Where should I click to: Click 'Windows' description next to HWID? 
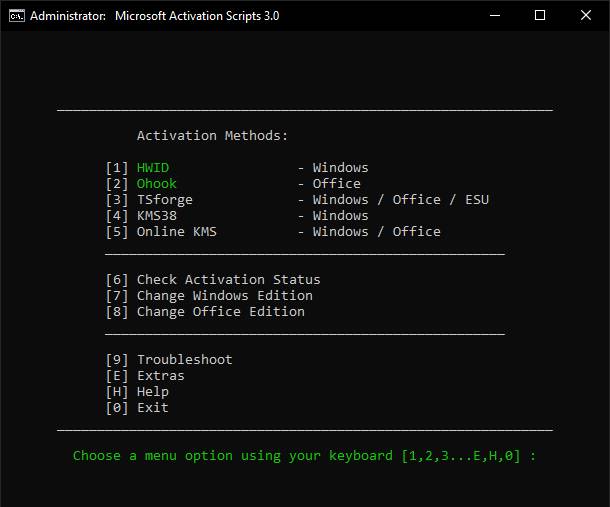(x=341, y=168)
